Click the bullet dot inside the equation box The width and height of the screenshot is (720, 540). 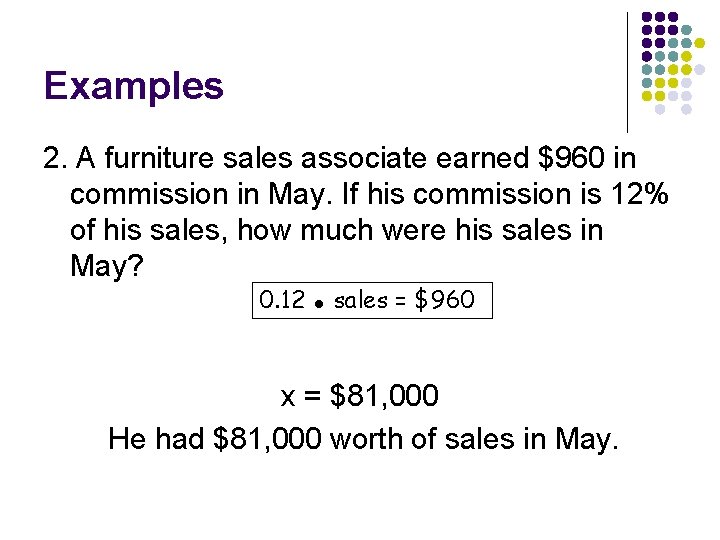click(x=319, y=304)
